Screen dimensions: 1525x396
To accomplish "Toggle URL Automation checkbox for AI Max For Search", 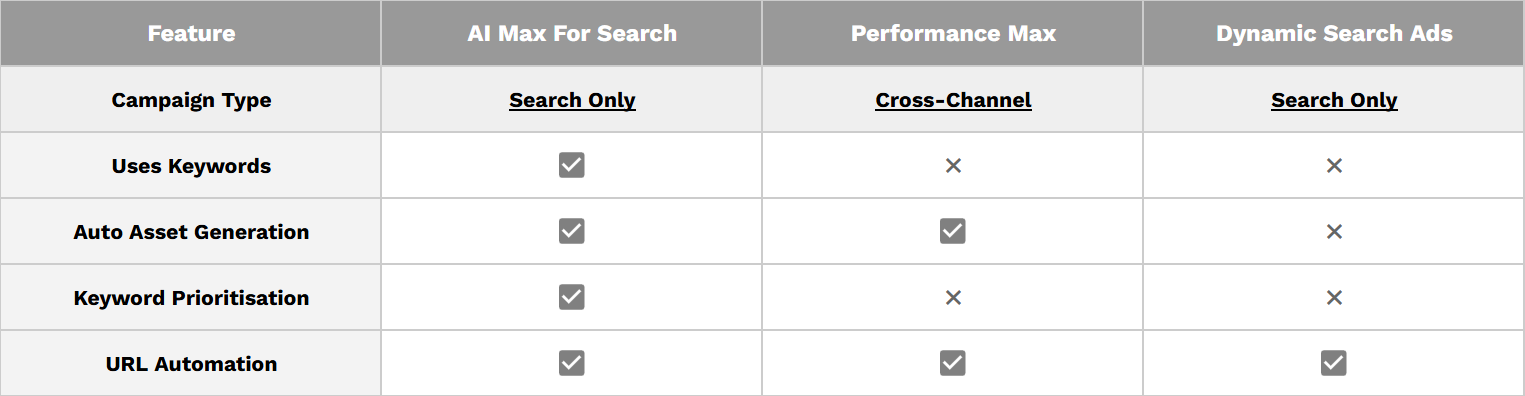I will click(572, 363).
